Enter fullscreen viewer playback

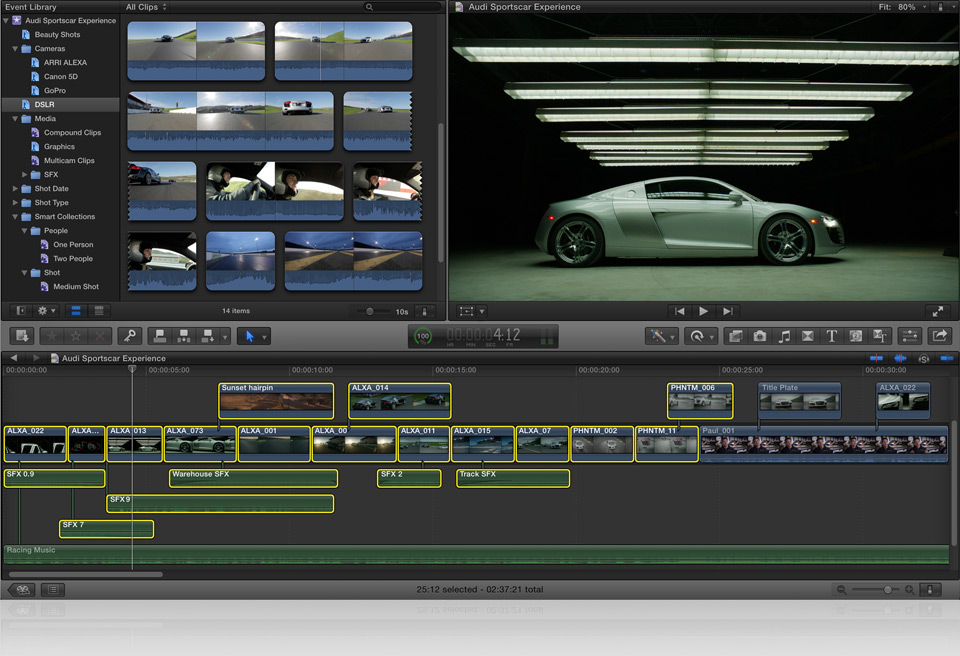(937, 311)
